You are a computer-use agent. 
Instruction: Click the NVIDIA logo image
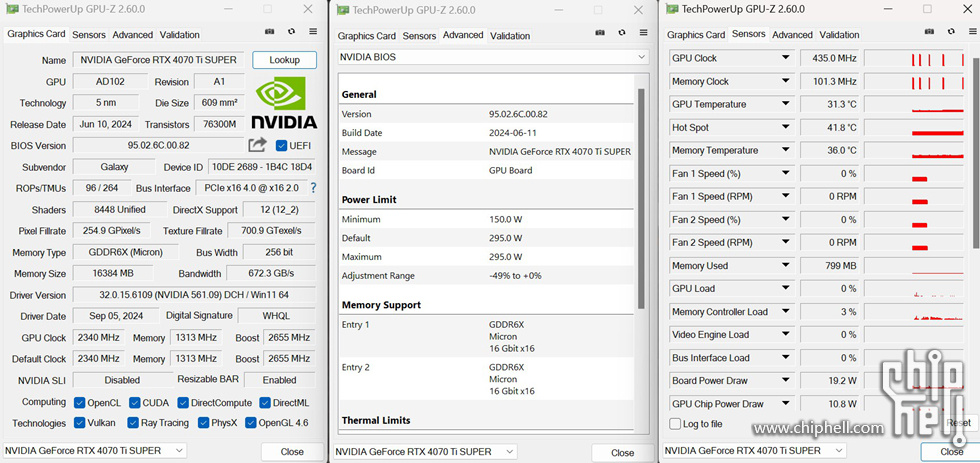point(284,102)
